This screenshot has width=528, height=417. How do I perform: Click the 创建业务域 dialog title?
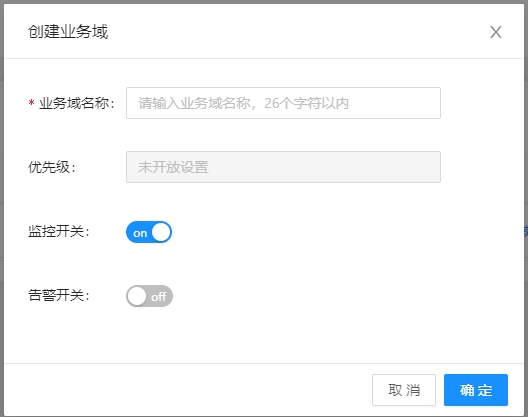point(68,32)
